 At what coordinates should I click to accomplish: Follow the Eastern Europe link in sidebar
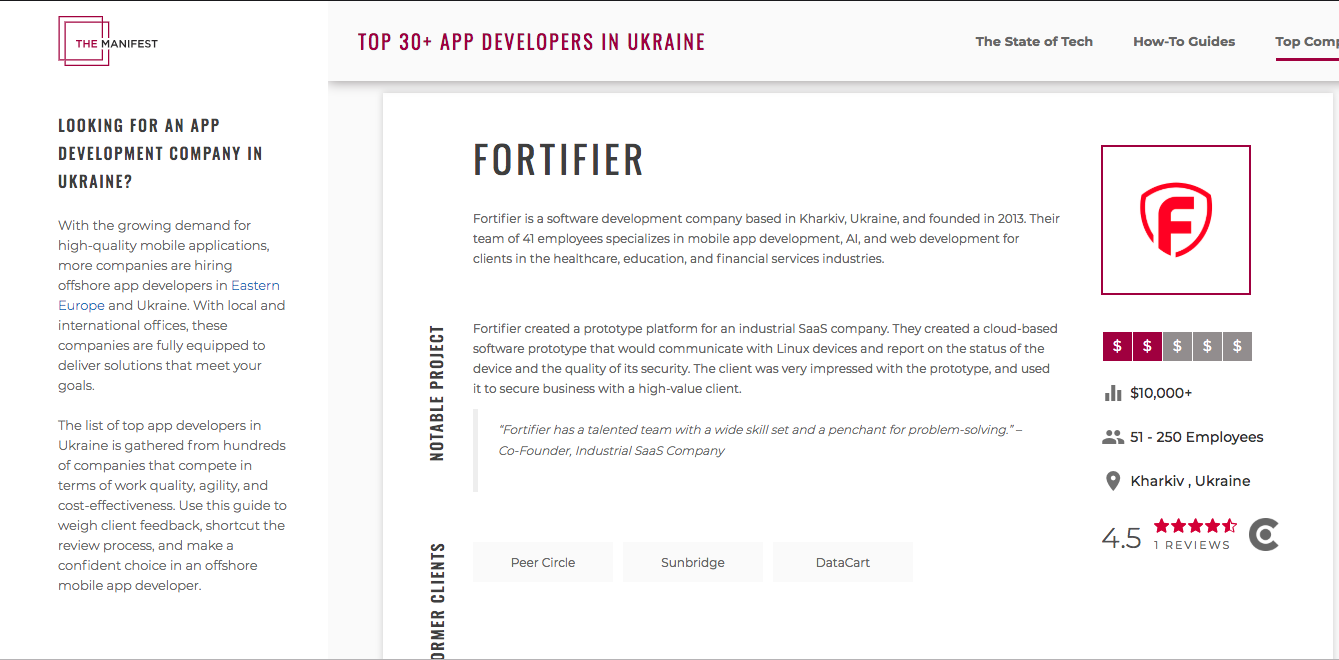point(169,295)
